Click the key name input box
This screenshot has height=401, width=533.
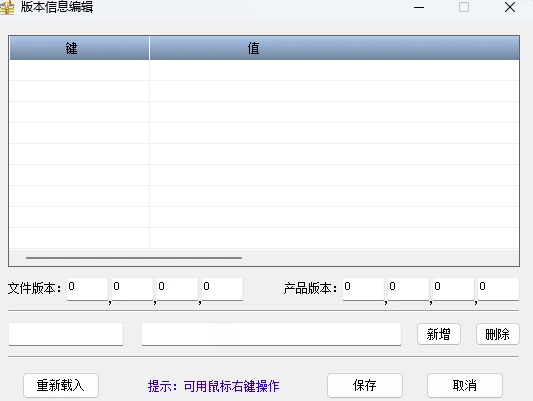tap(66, 334)
